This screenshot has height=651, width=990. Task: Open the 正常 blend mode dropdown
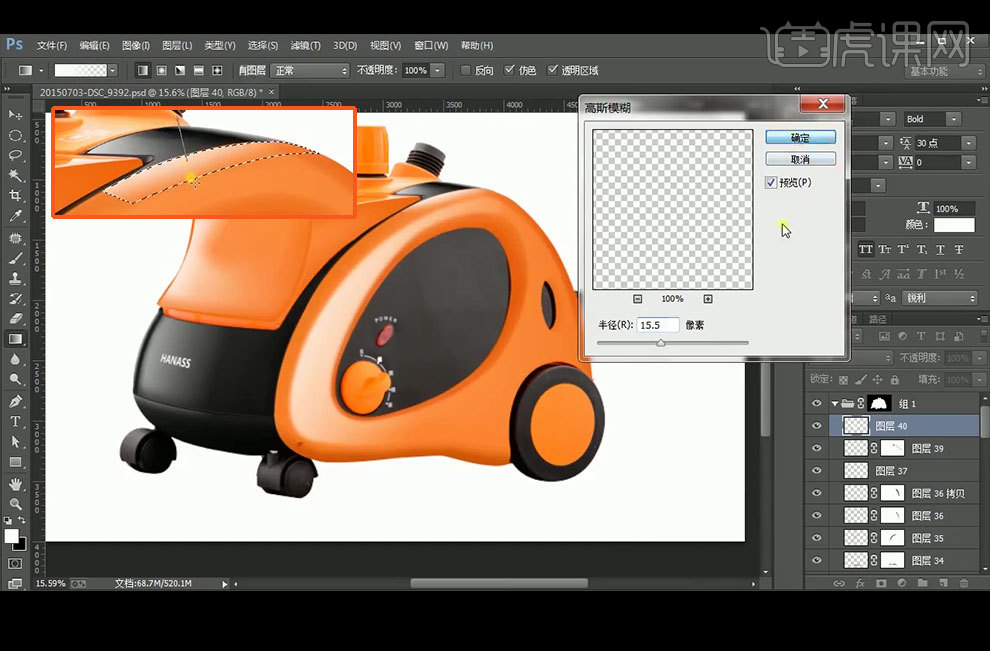[x=310, y=71]
